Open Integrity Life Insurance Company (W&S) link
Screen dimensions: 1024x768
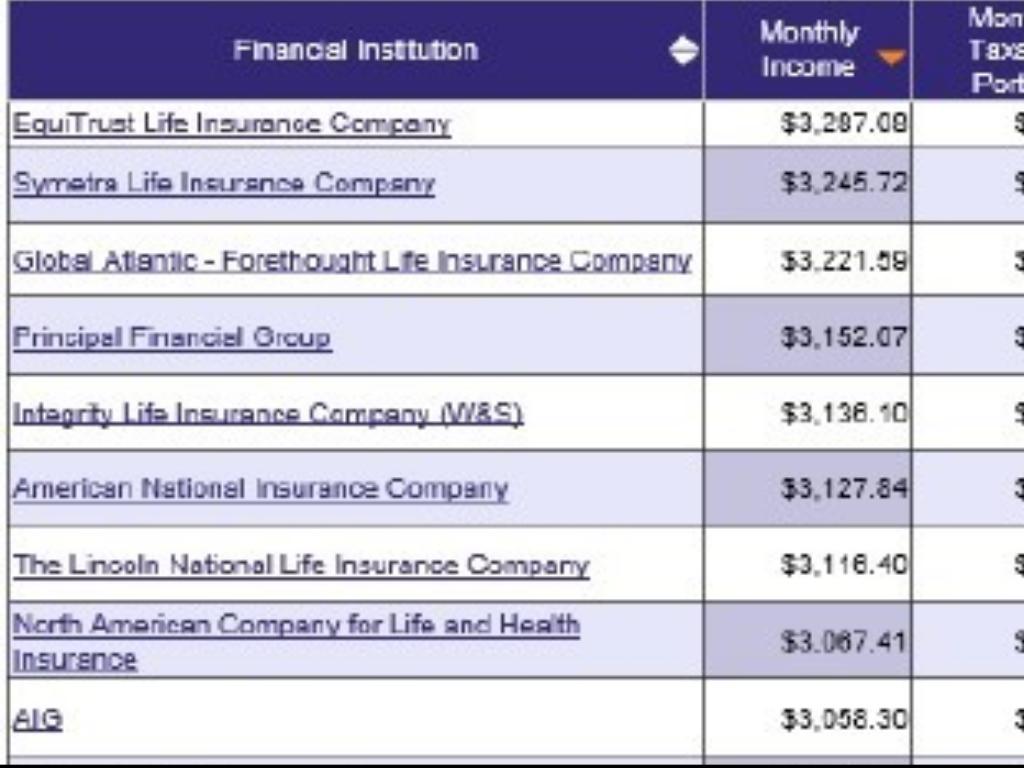click(267, 413)
